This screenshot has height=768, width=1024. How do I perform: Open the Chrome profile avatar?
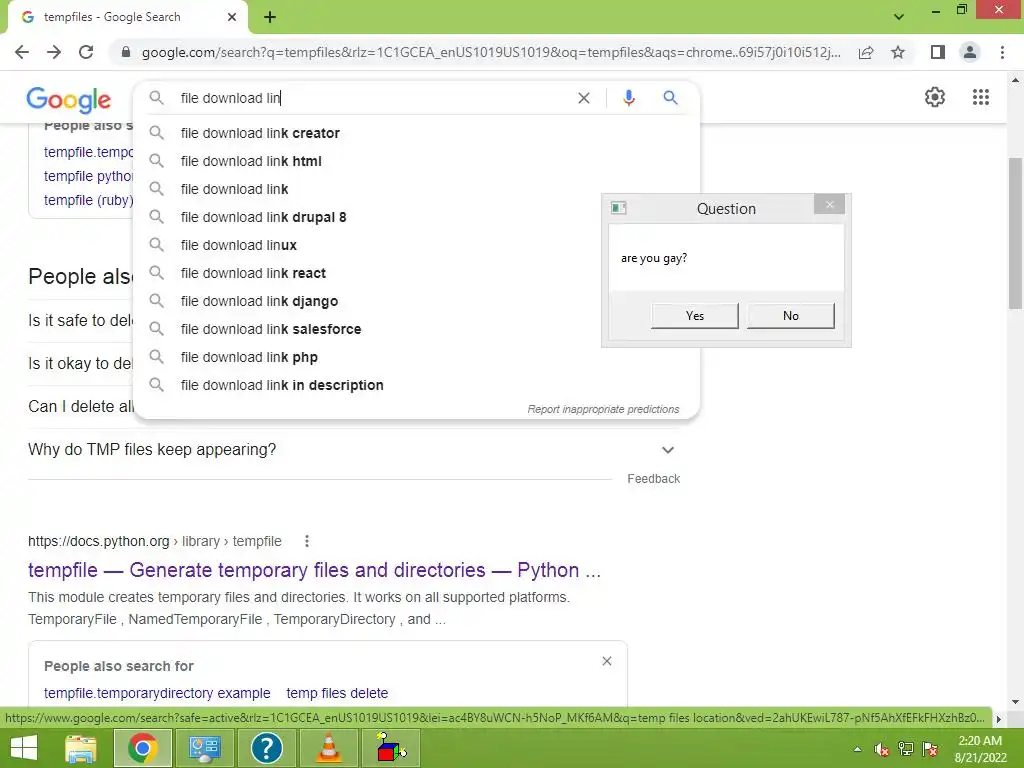pos(970,52)
